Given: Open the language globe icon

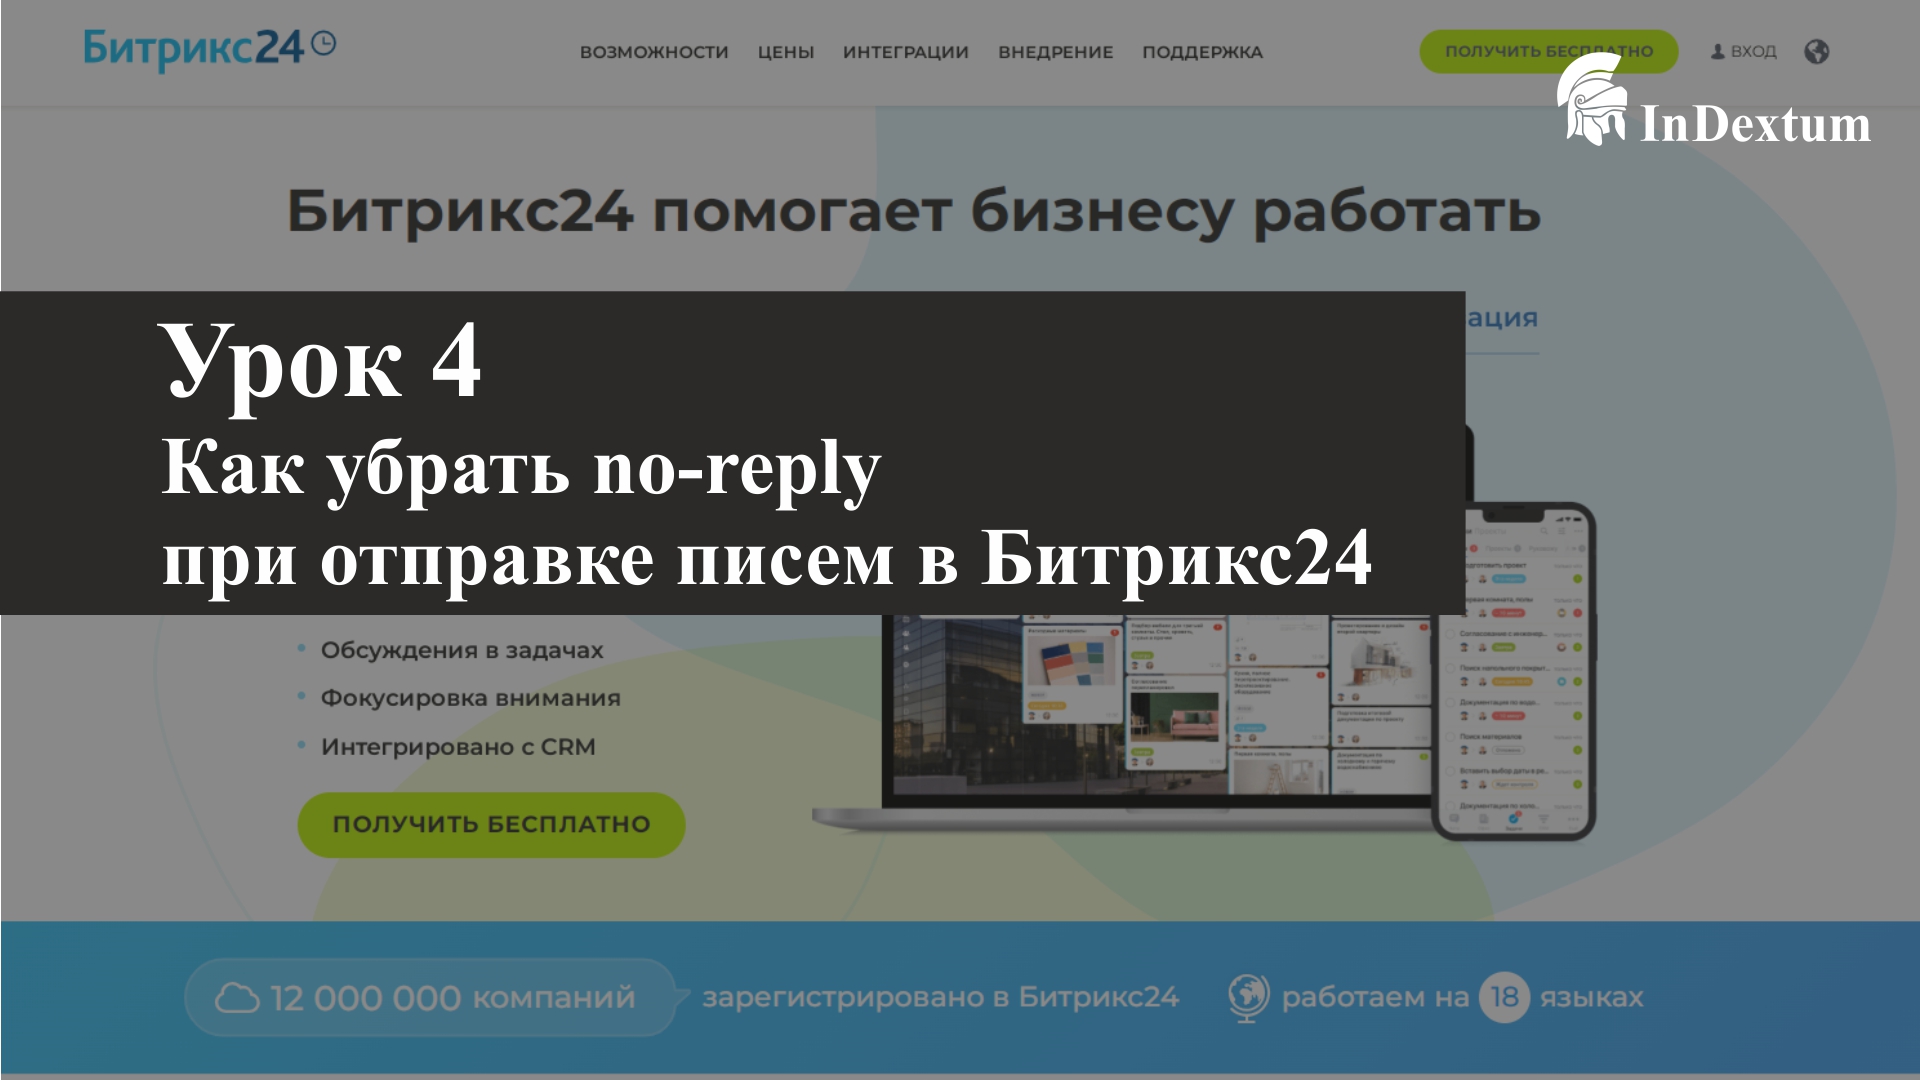Looking at the screenshot, I should pyautogui.click(x=1816, y=52).
